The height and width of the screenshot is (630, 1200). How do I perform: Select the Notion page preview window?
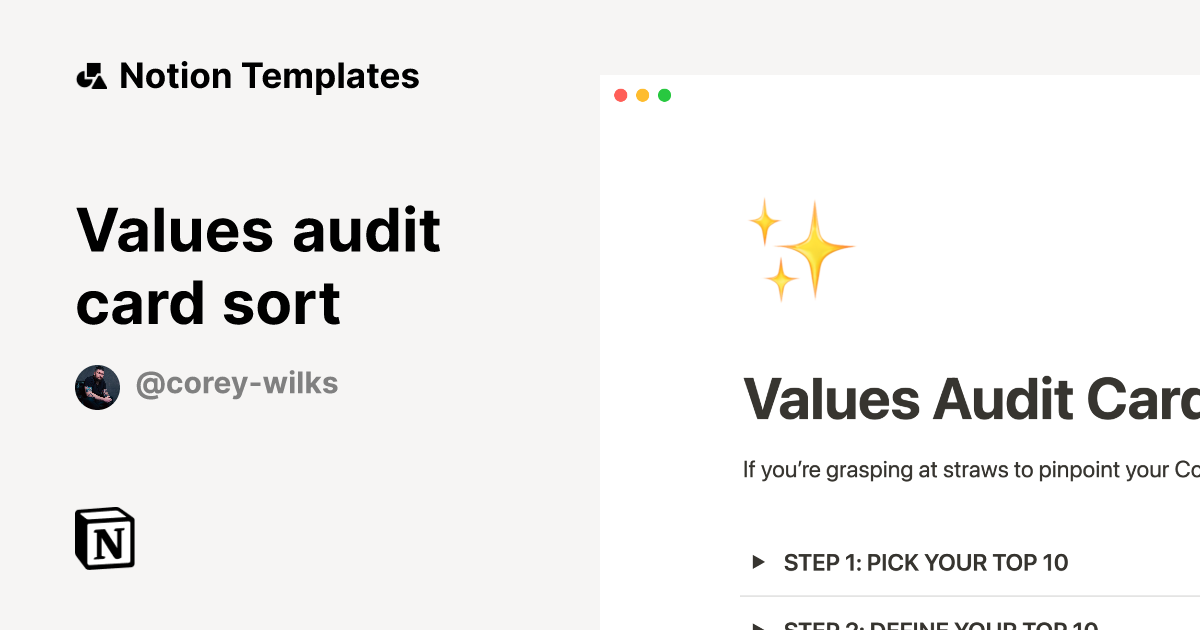(899, 350)
